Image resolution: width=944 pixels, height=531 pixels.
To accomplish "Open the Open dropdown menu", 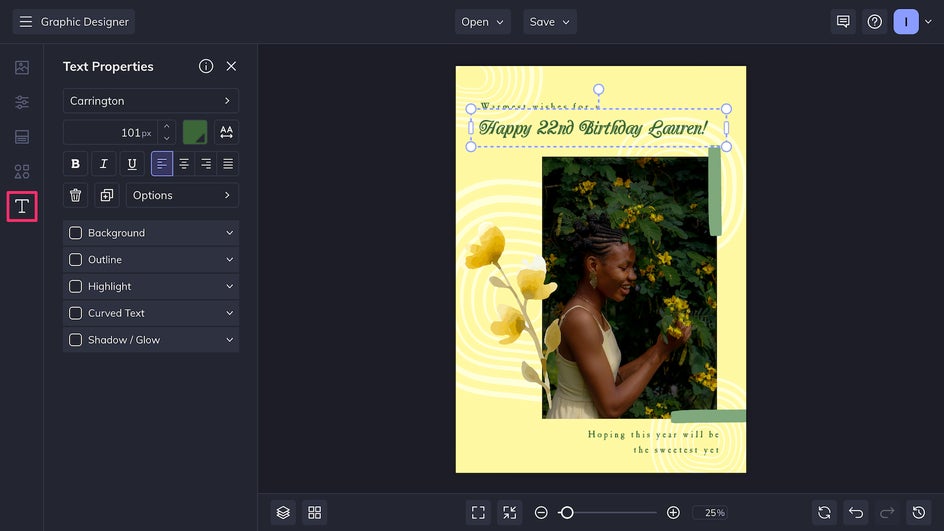I will (482, 22).
